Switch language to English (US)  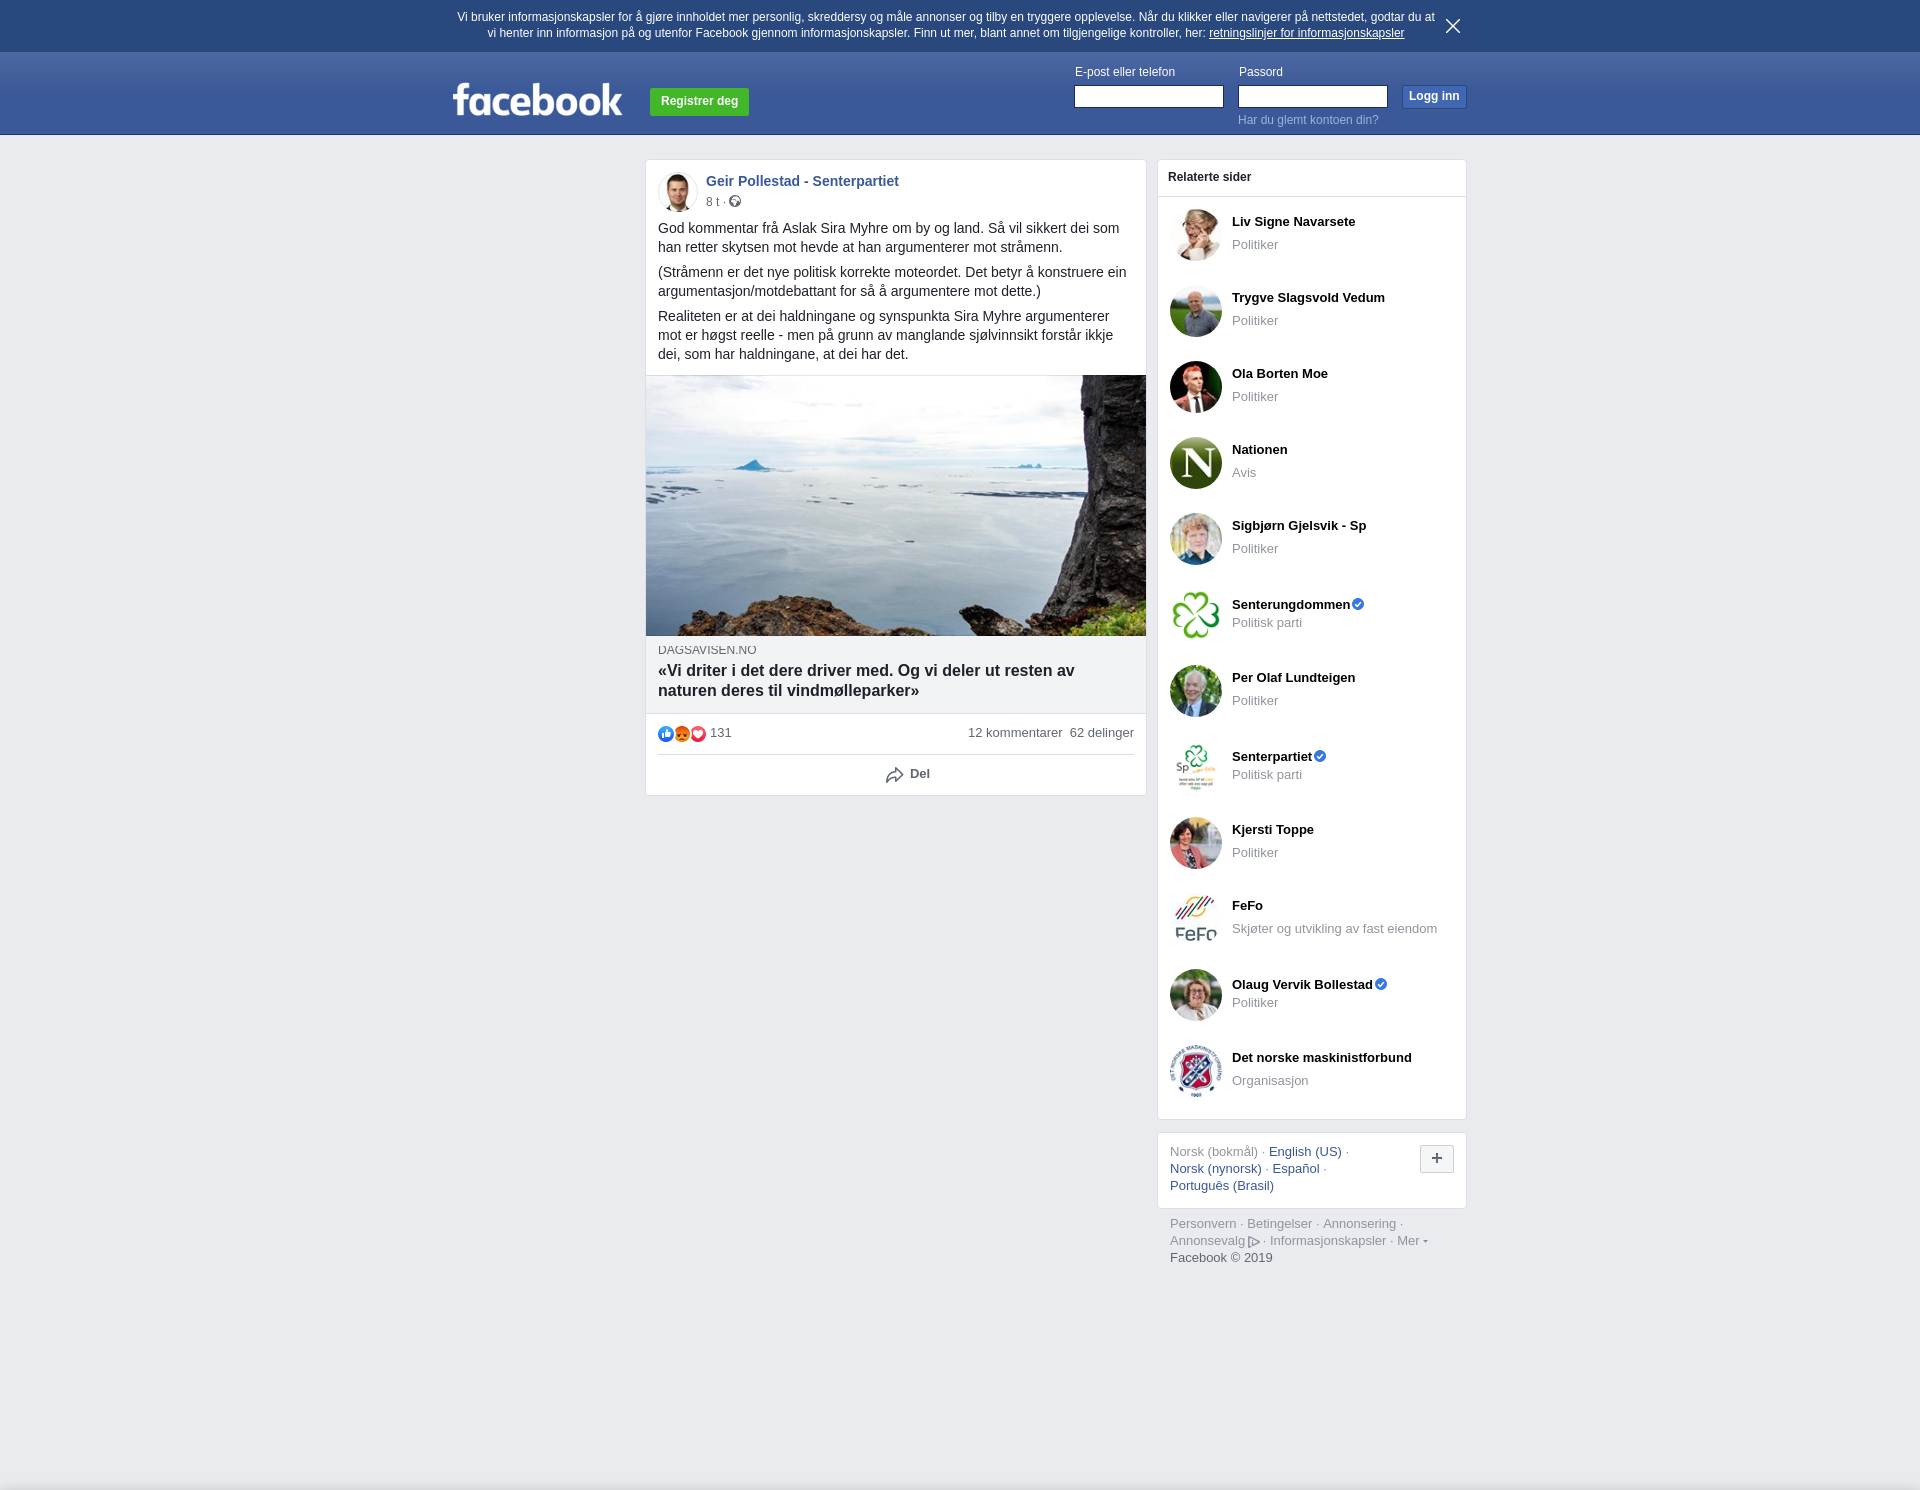[x=1305, y=1152]
